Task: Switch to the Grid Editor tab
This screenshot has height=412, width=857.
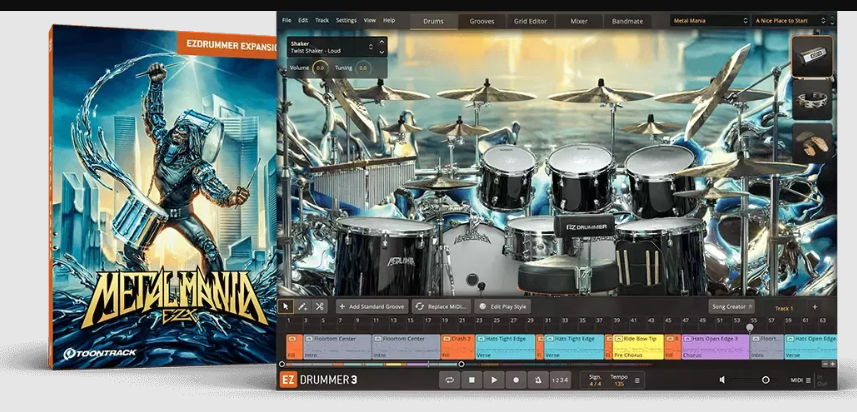Action: click(530, 21)
